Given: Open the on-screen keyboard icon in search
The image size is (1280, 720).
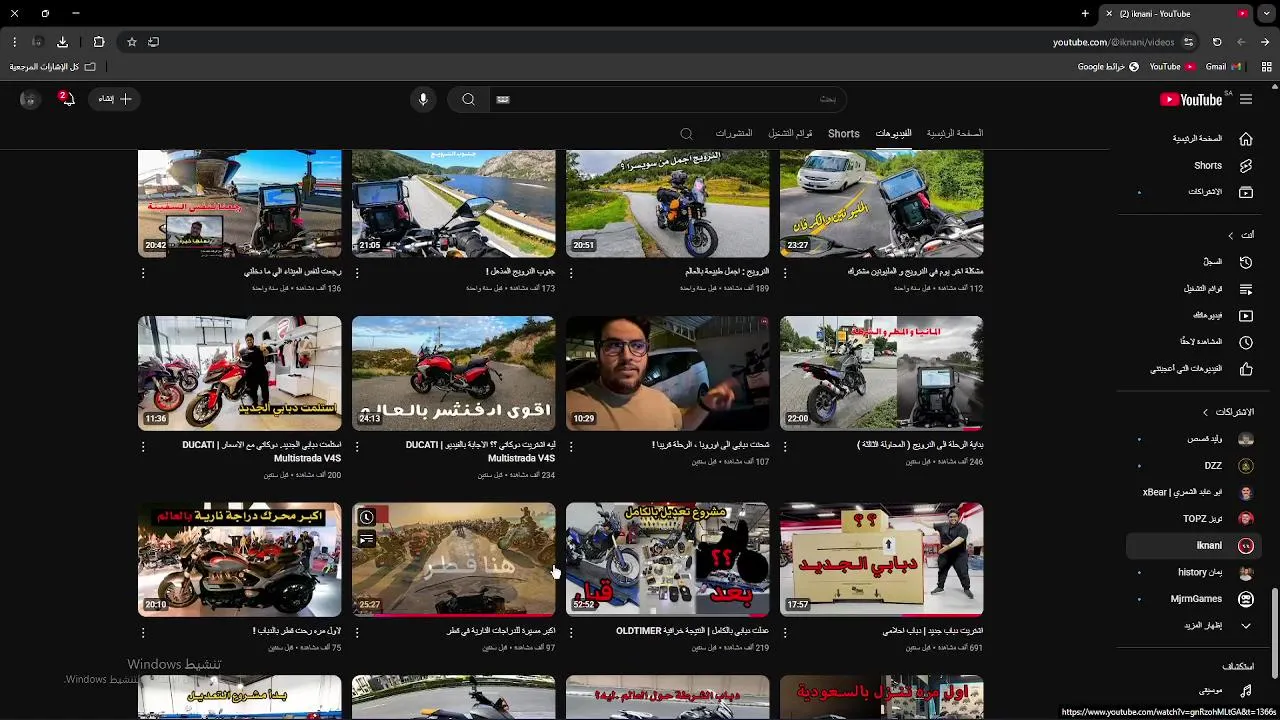Looking at the screenshot, I should 503,99.
